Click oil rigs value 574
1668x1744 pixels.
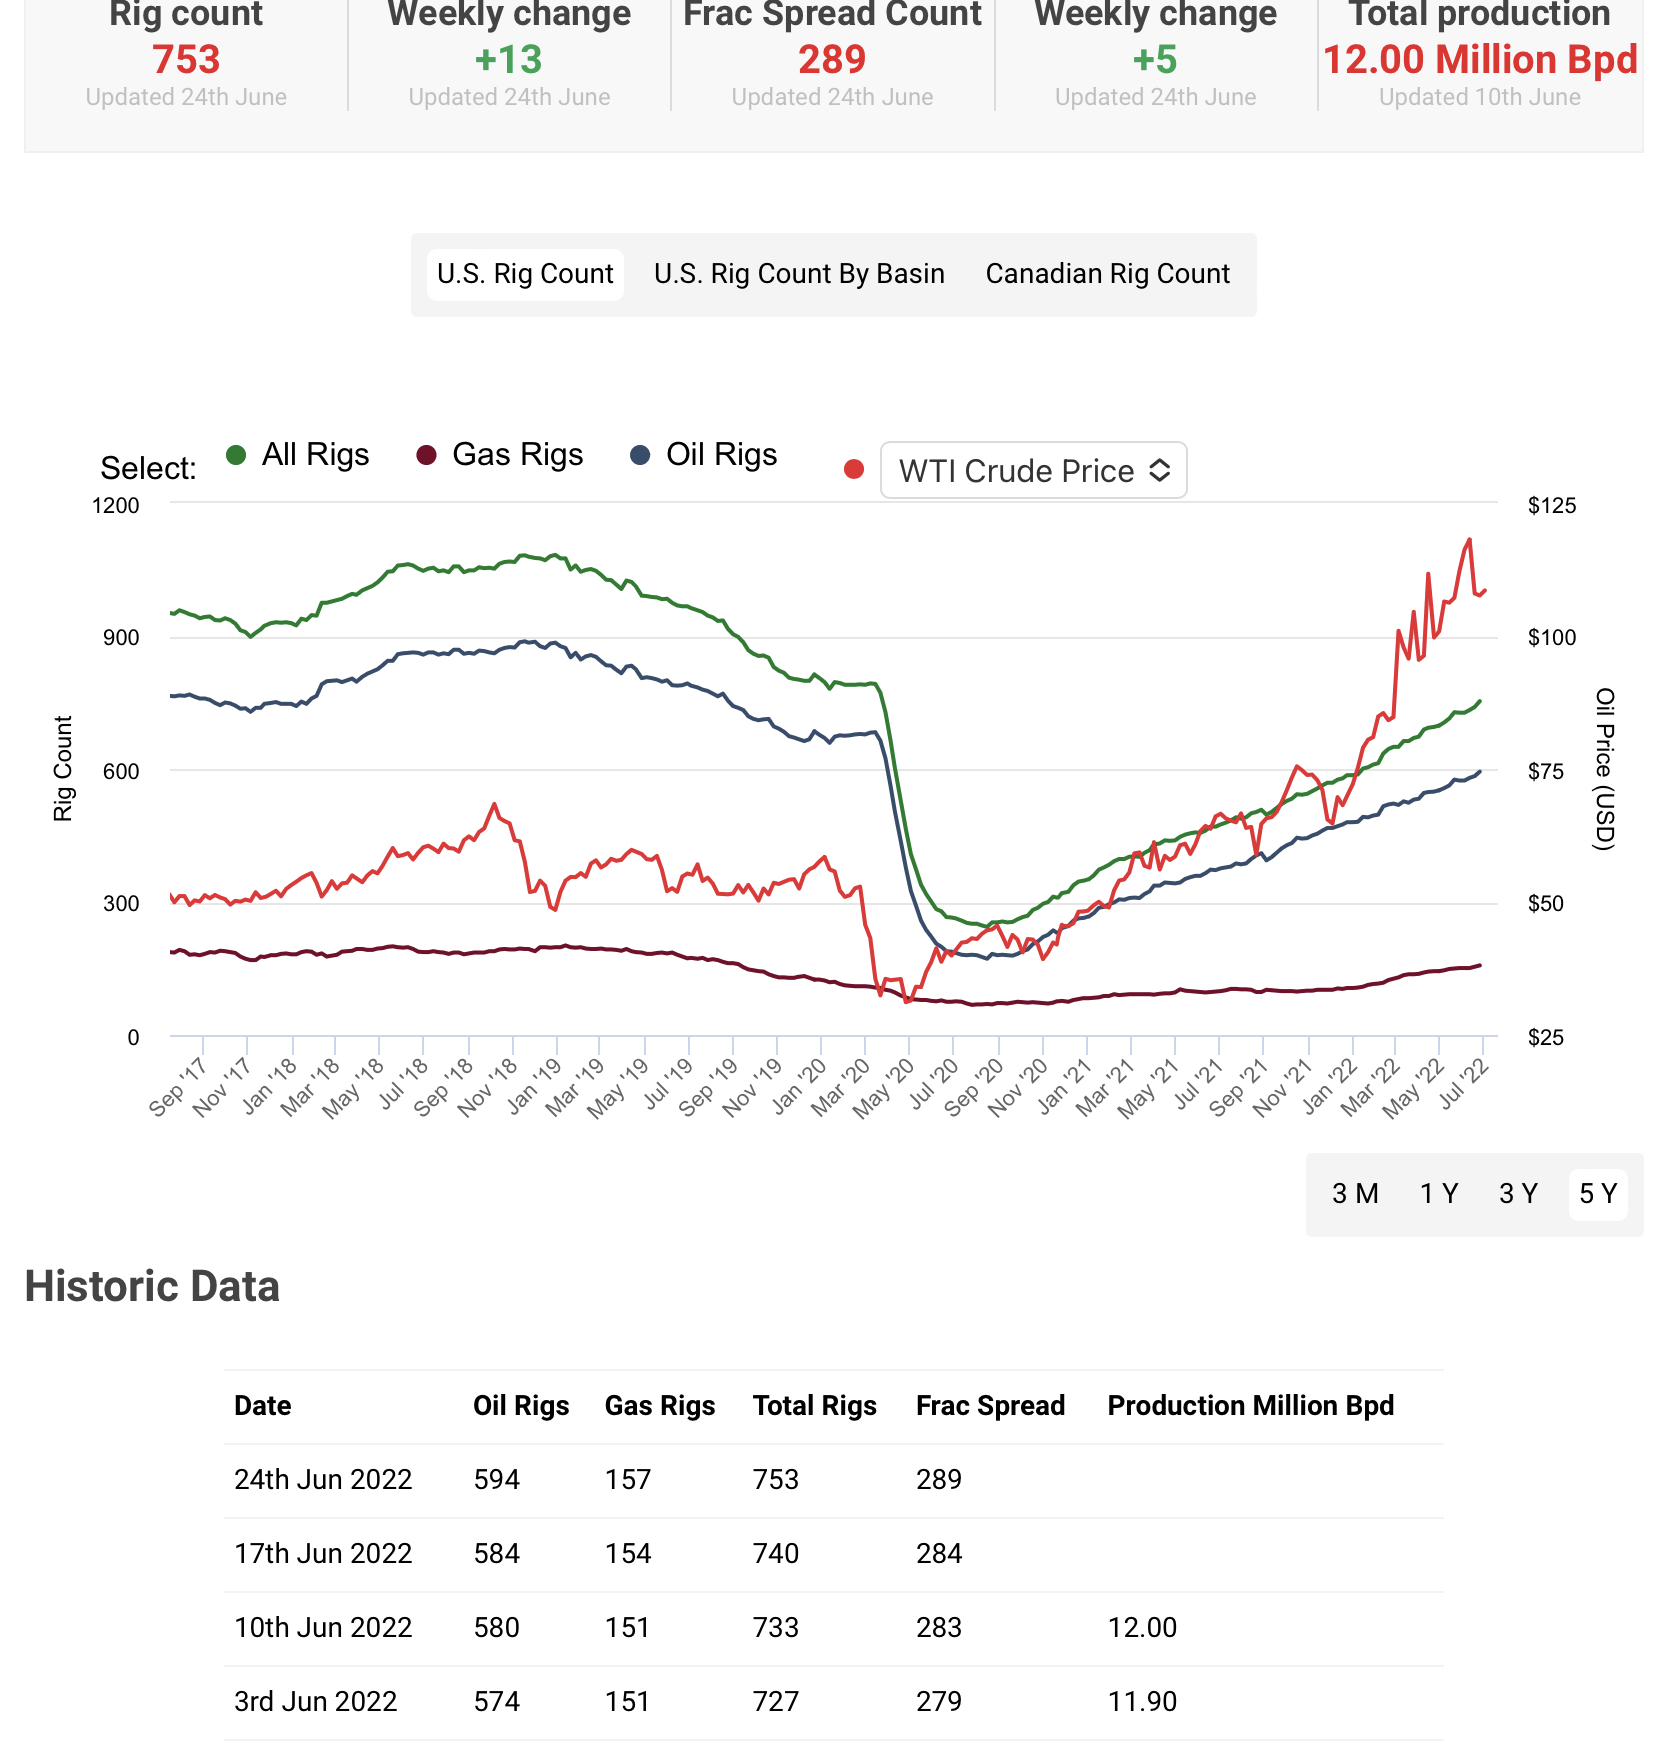[497, 1702]
